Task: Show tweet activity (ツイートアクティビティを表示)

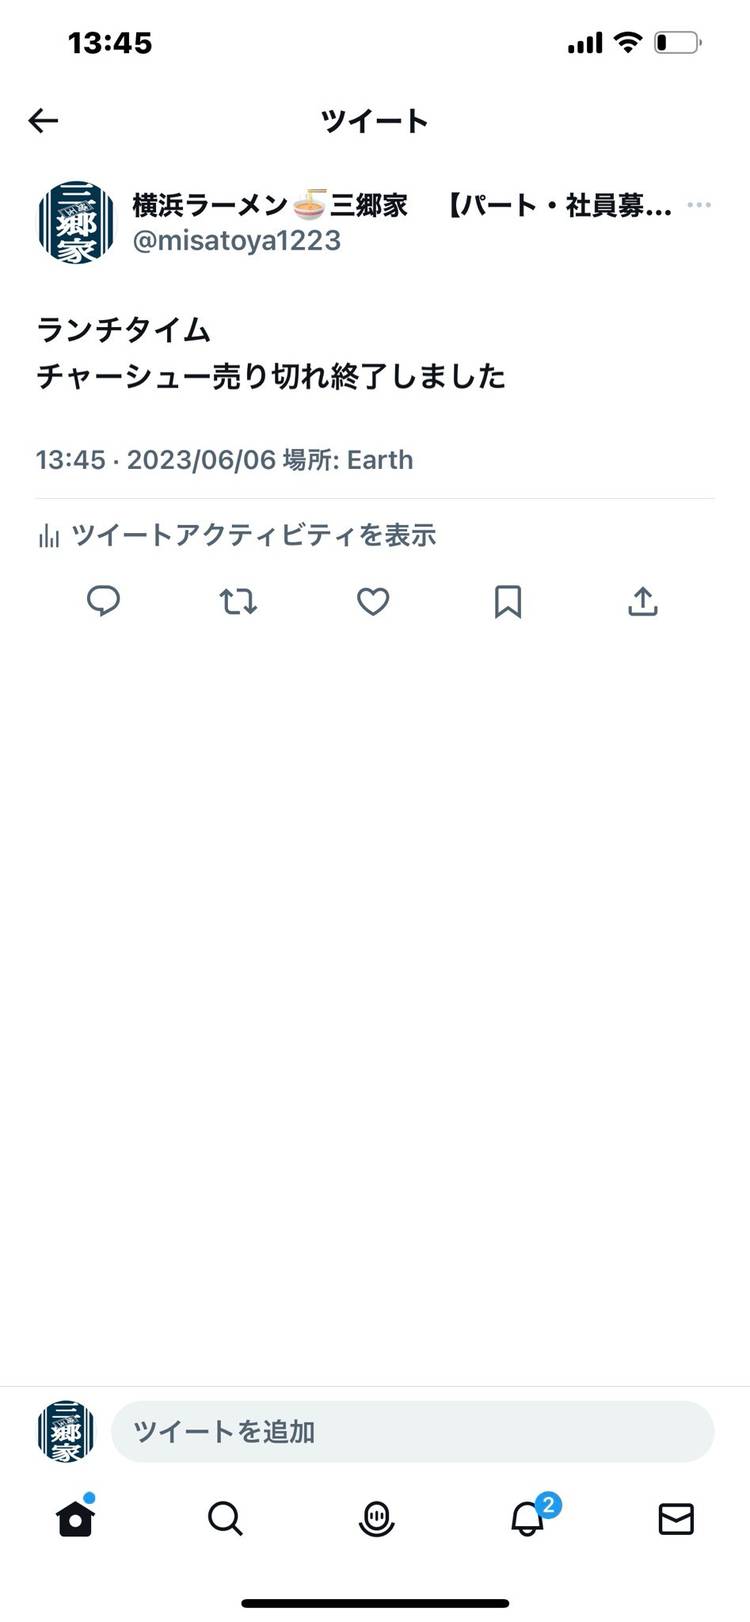Action: (253, 536)
